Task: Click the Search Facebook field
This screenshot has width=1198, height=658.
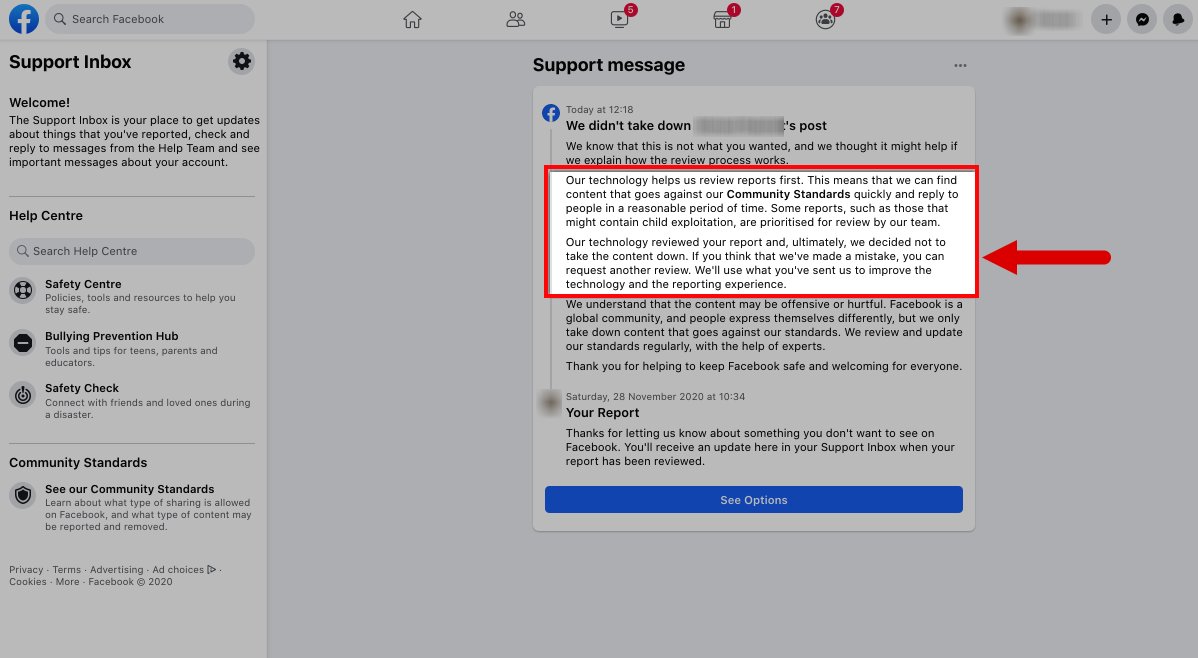Action: click(151, 19)
